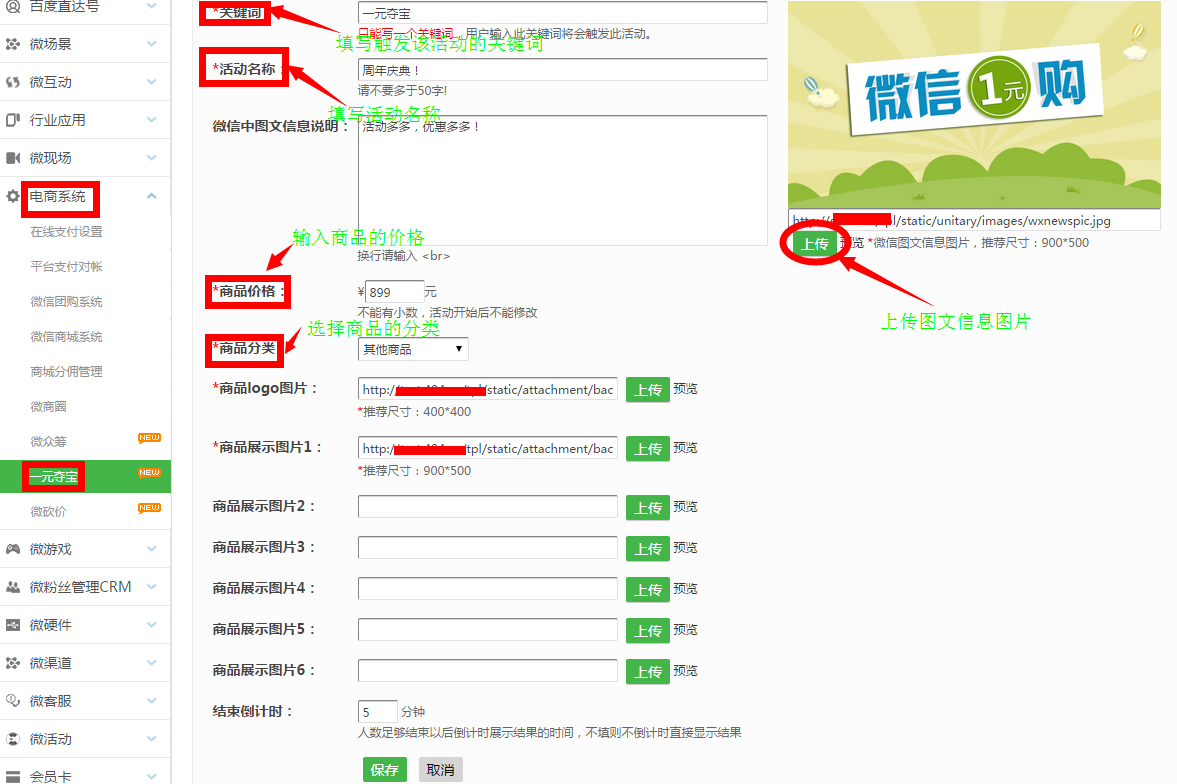
Task: Click the 微现场 camera icon
Action: (x=13, y=158)
